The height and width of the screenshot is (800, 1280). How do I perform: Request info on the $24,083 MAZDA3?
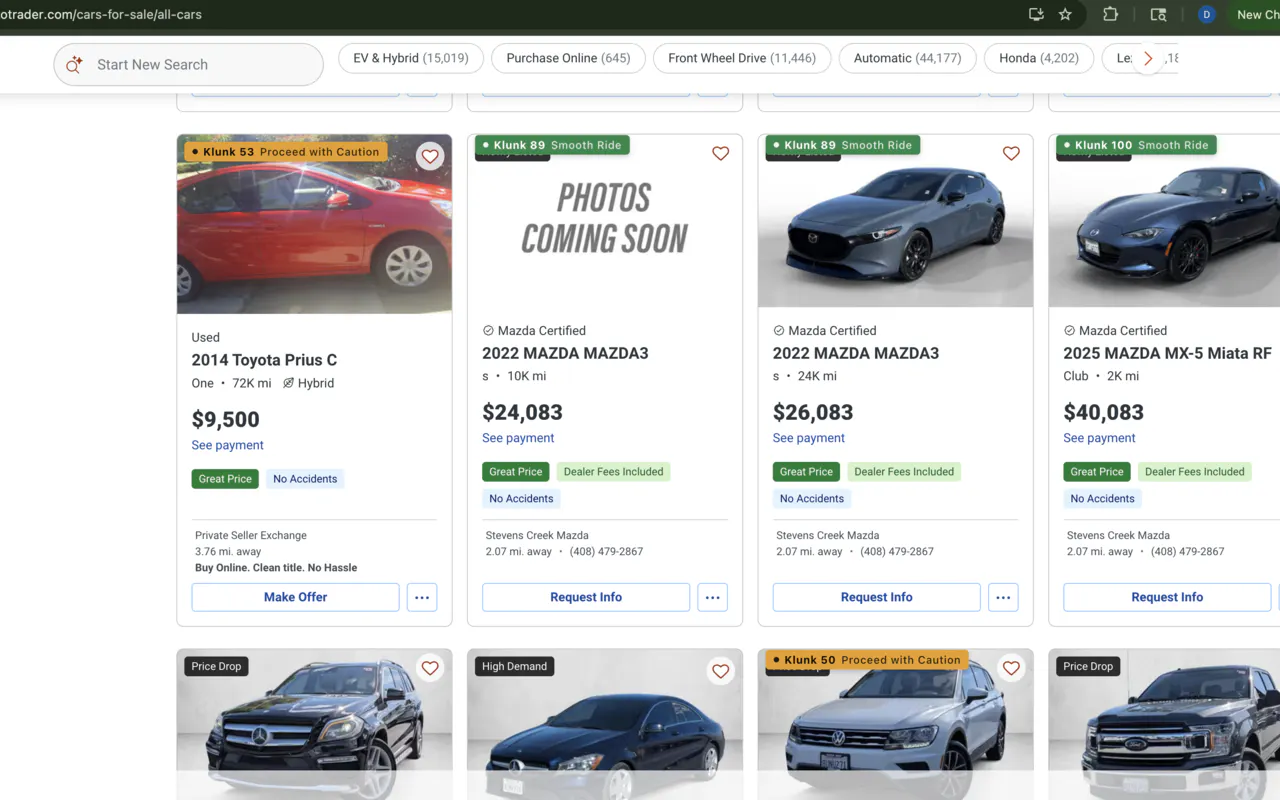[x=586, y=597]
